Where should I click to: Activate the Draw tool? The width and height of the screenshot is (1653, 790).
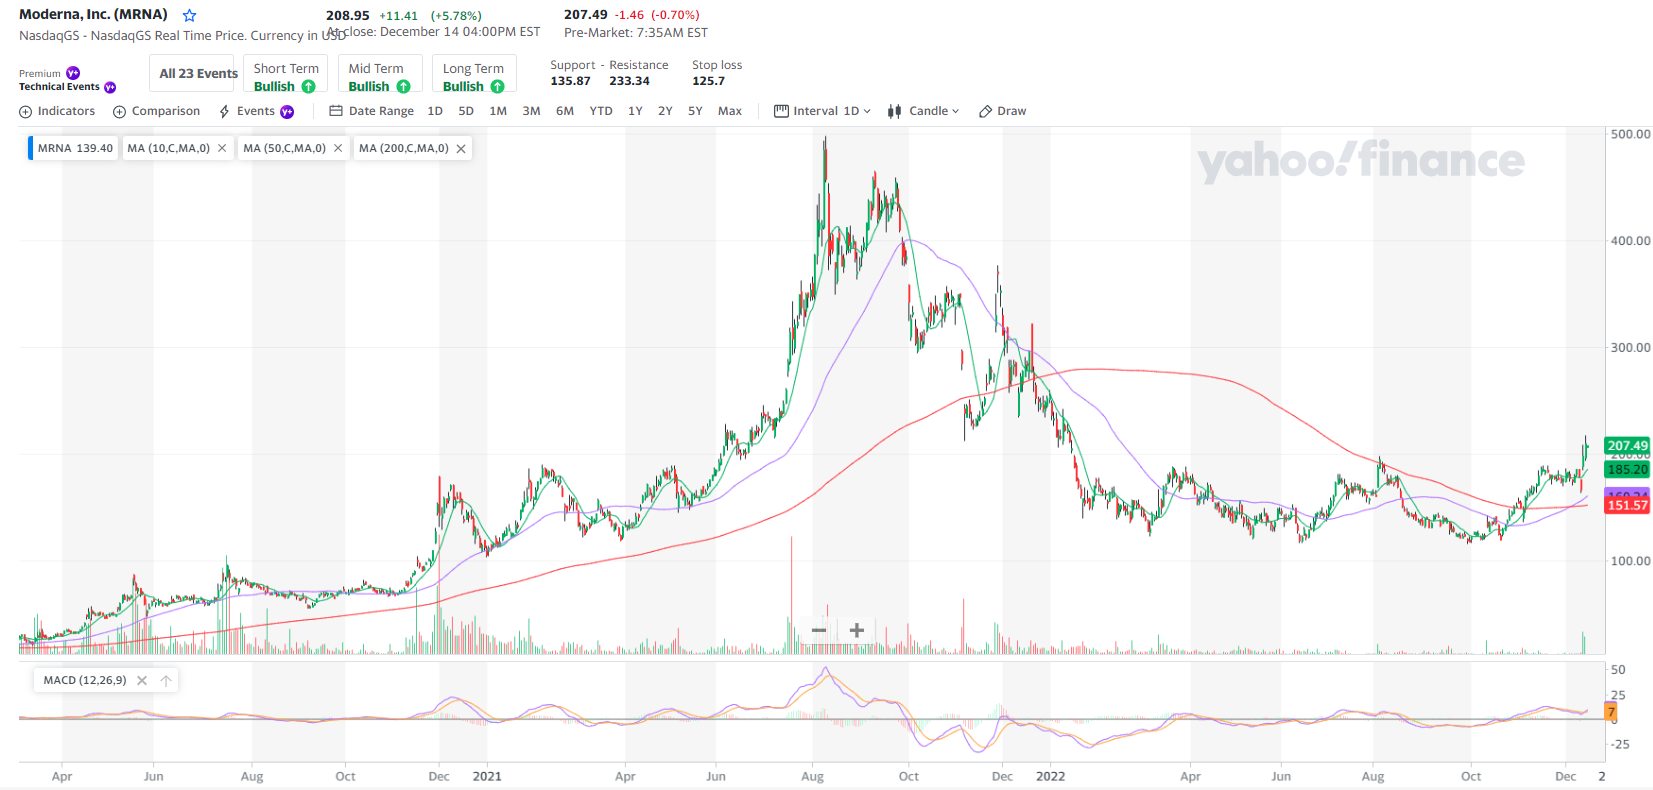pyautogui.click(x=1002, y=111)
